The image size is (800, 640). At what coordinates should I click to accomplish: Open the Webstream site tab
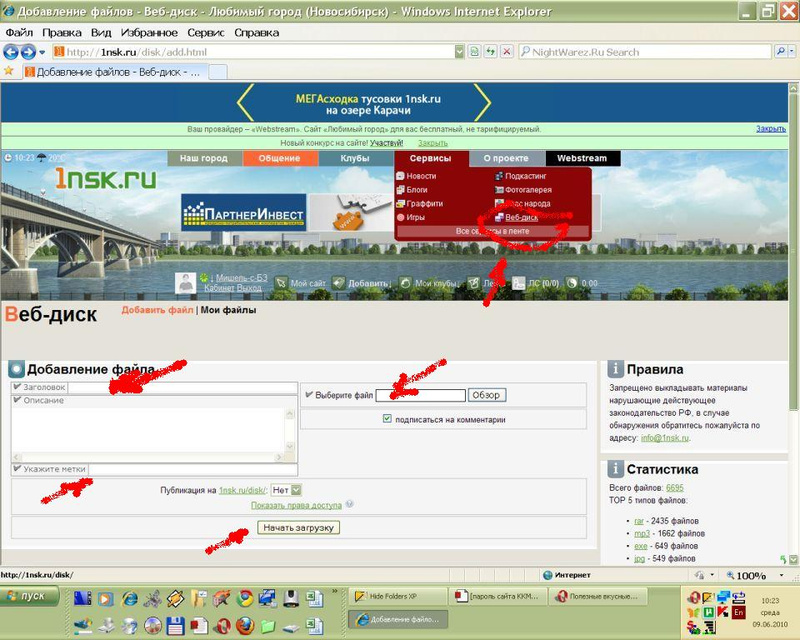coord(582,158)
